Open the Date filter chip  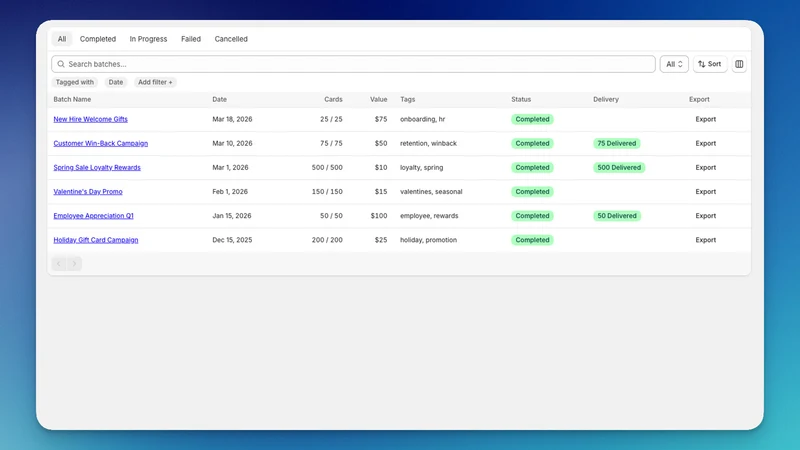116,82
